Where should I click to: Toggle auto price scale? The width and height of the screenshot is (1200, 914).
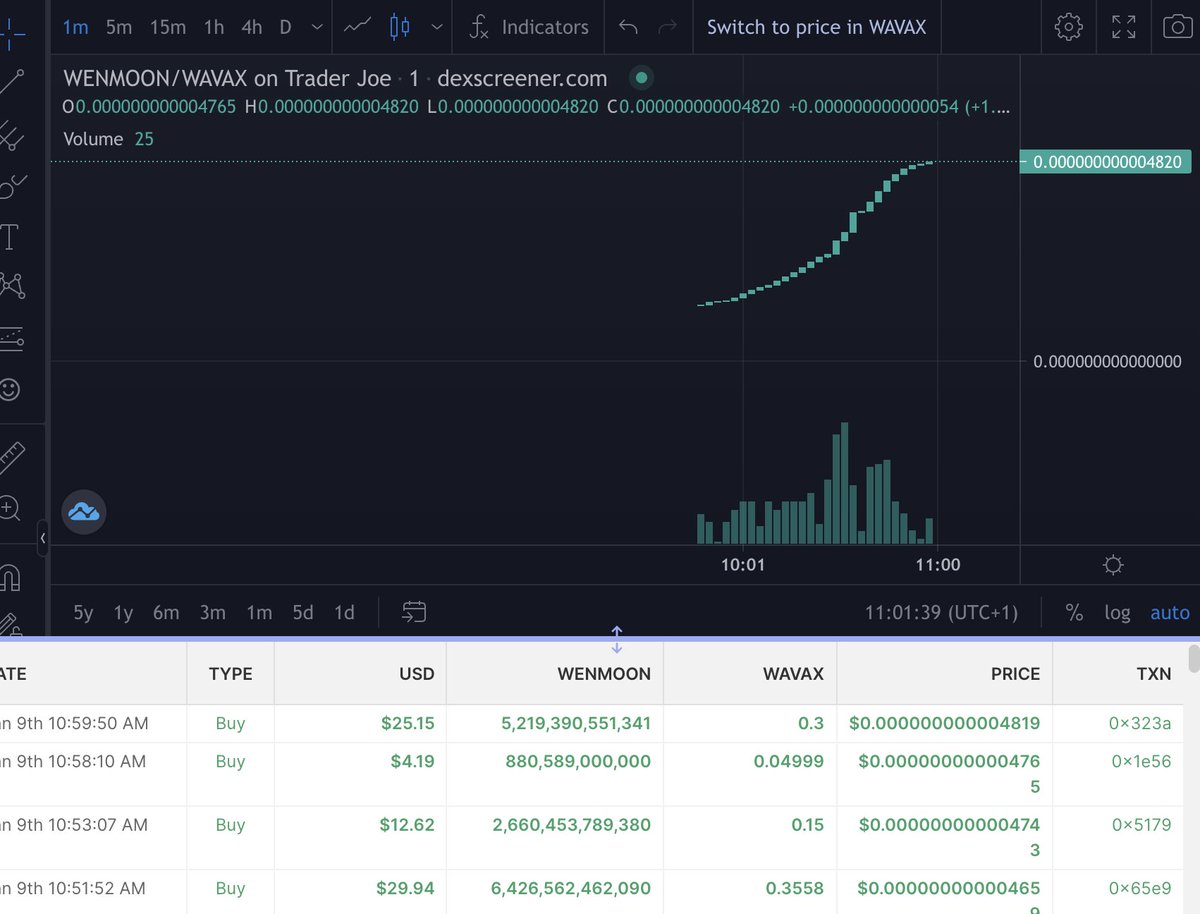point(1170,612)
